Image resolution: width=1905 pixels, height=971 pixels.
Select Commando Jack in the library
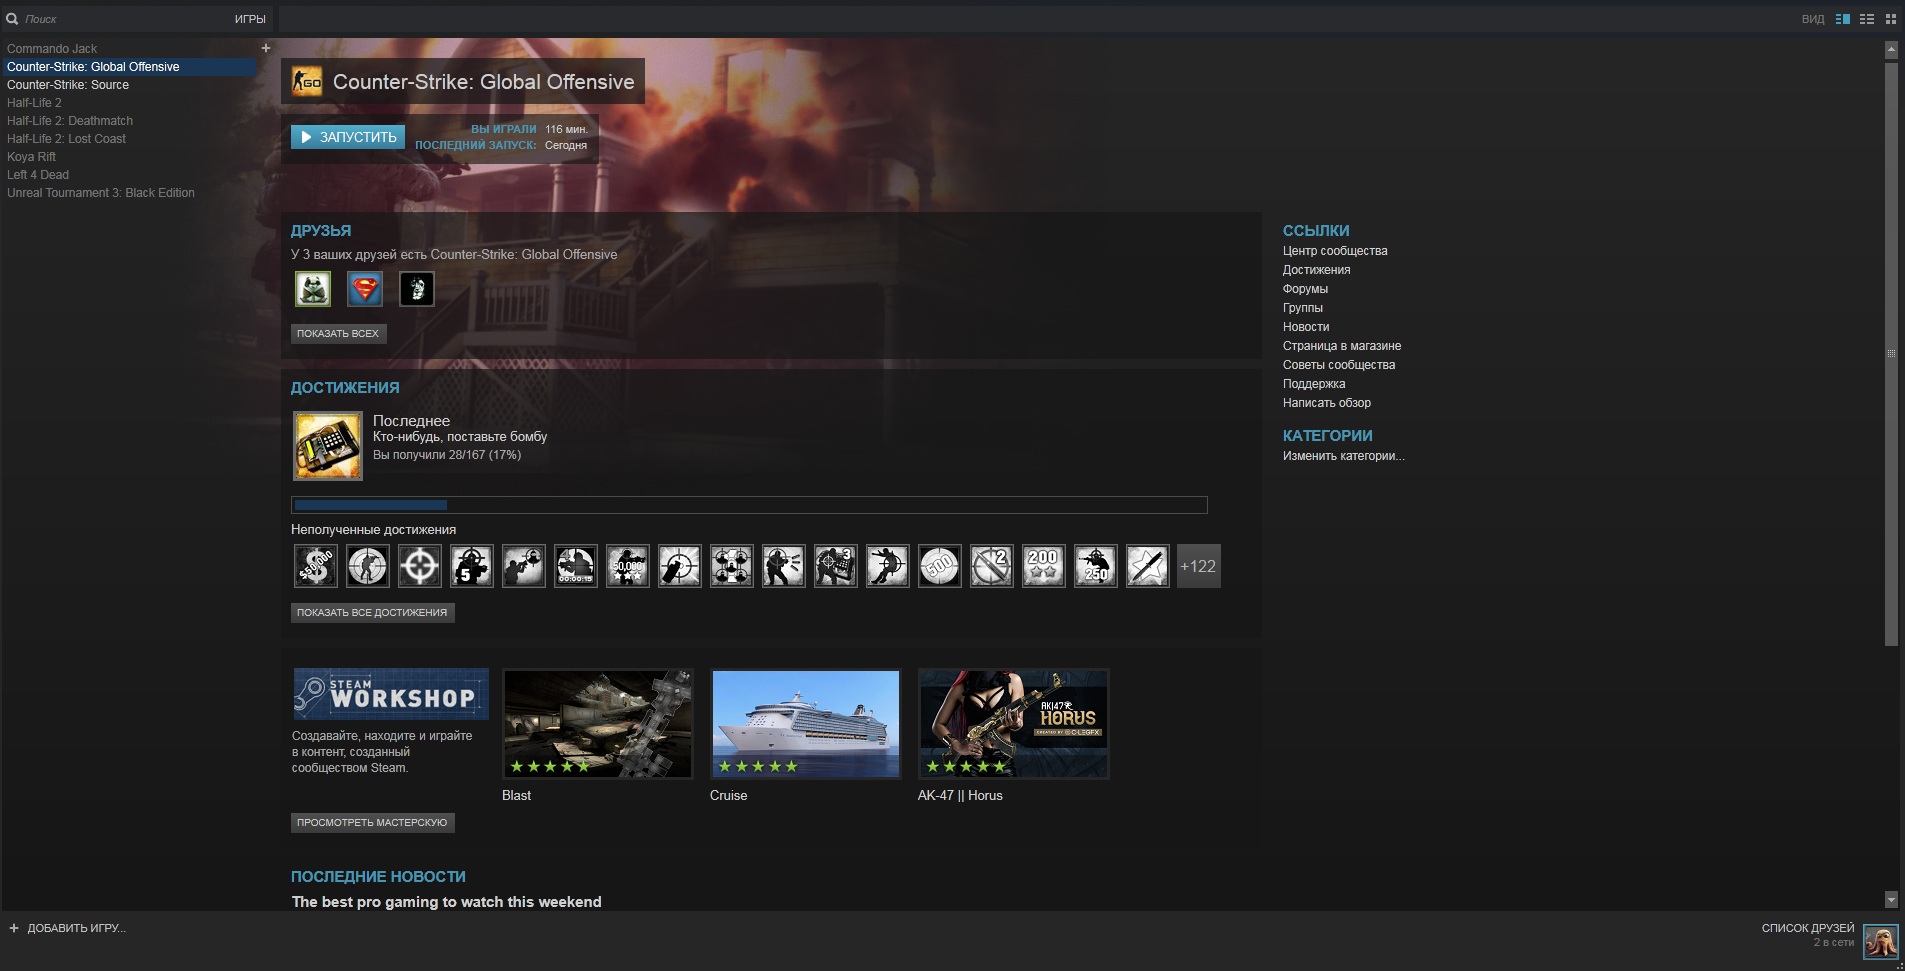click(52, 48)
